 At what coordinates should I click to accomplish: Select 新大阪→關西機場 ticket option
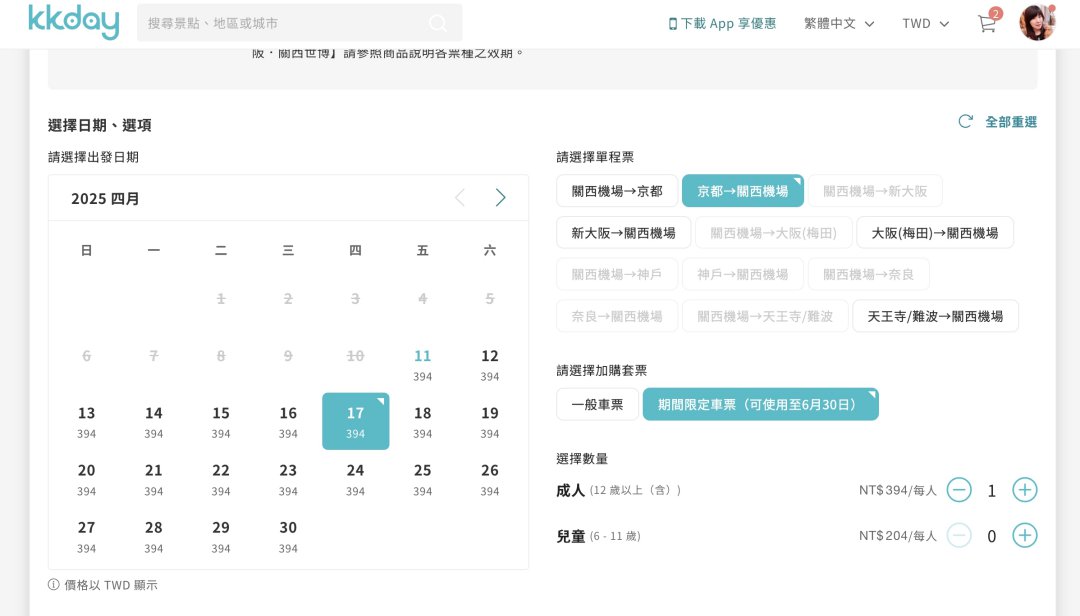(623, 233)
